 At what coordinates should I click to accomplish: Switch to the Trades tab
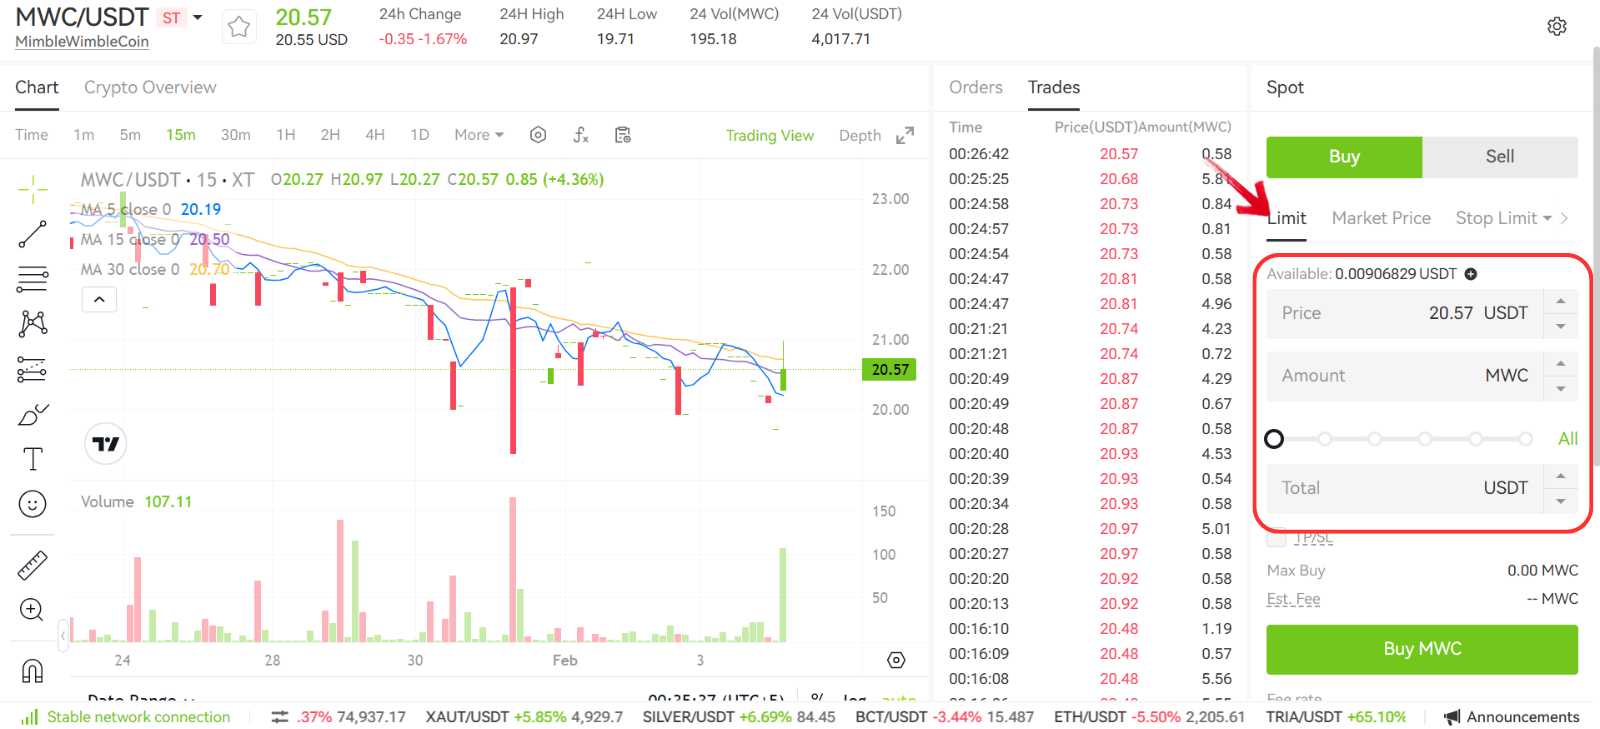1054,87
